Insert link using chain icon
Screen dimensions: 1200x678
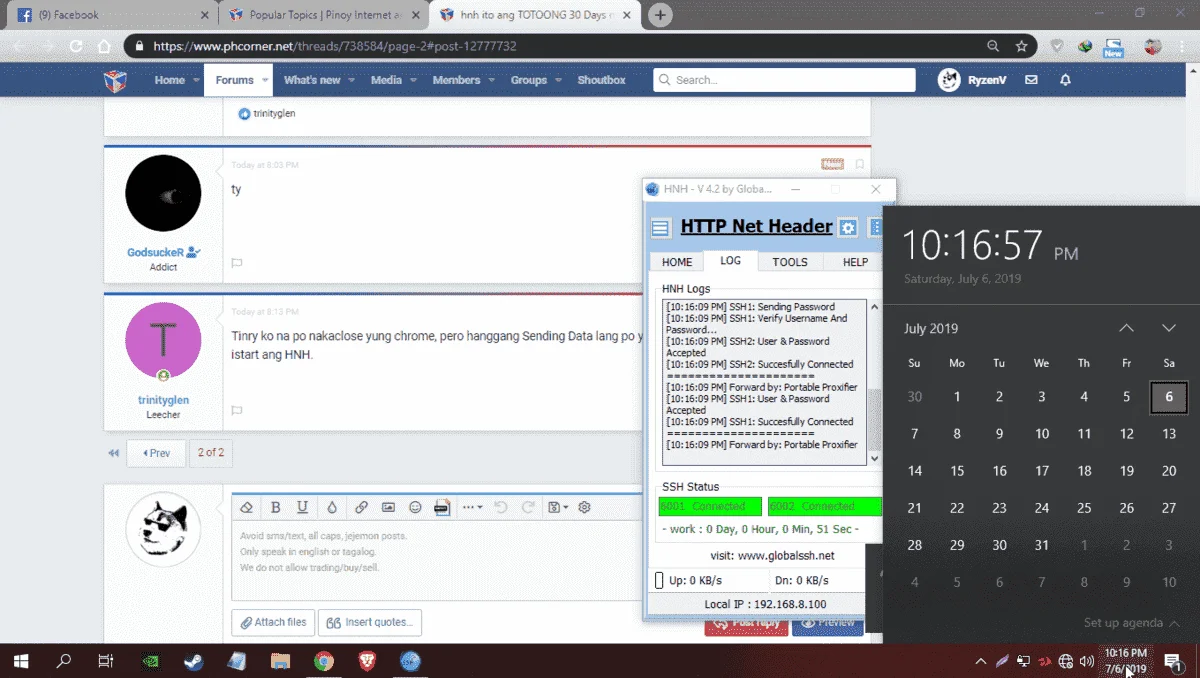click(x=361, y=507)
